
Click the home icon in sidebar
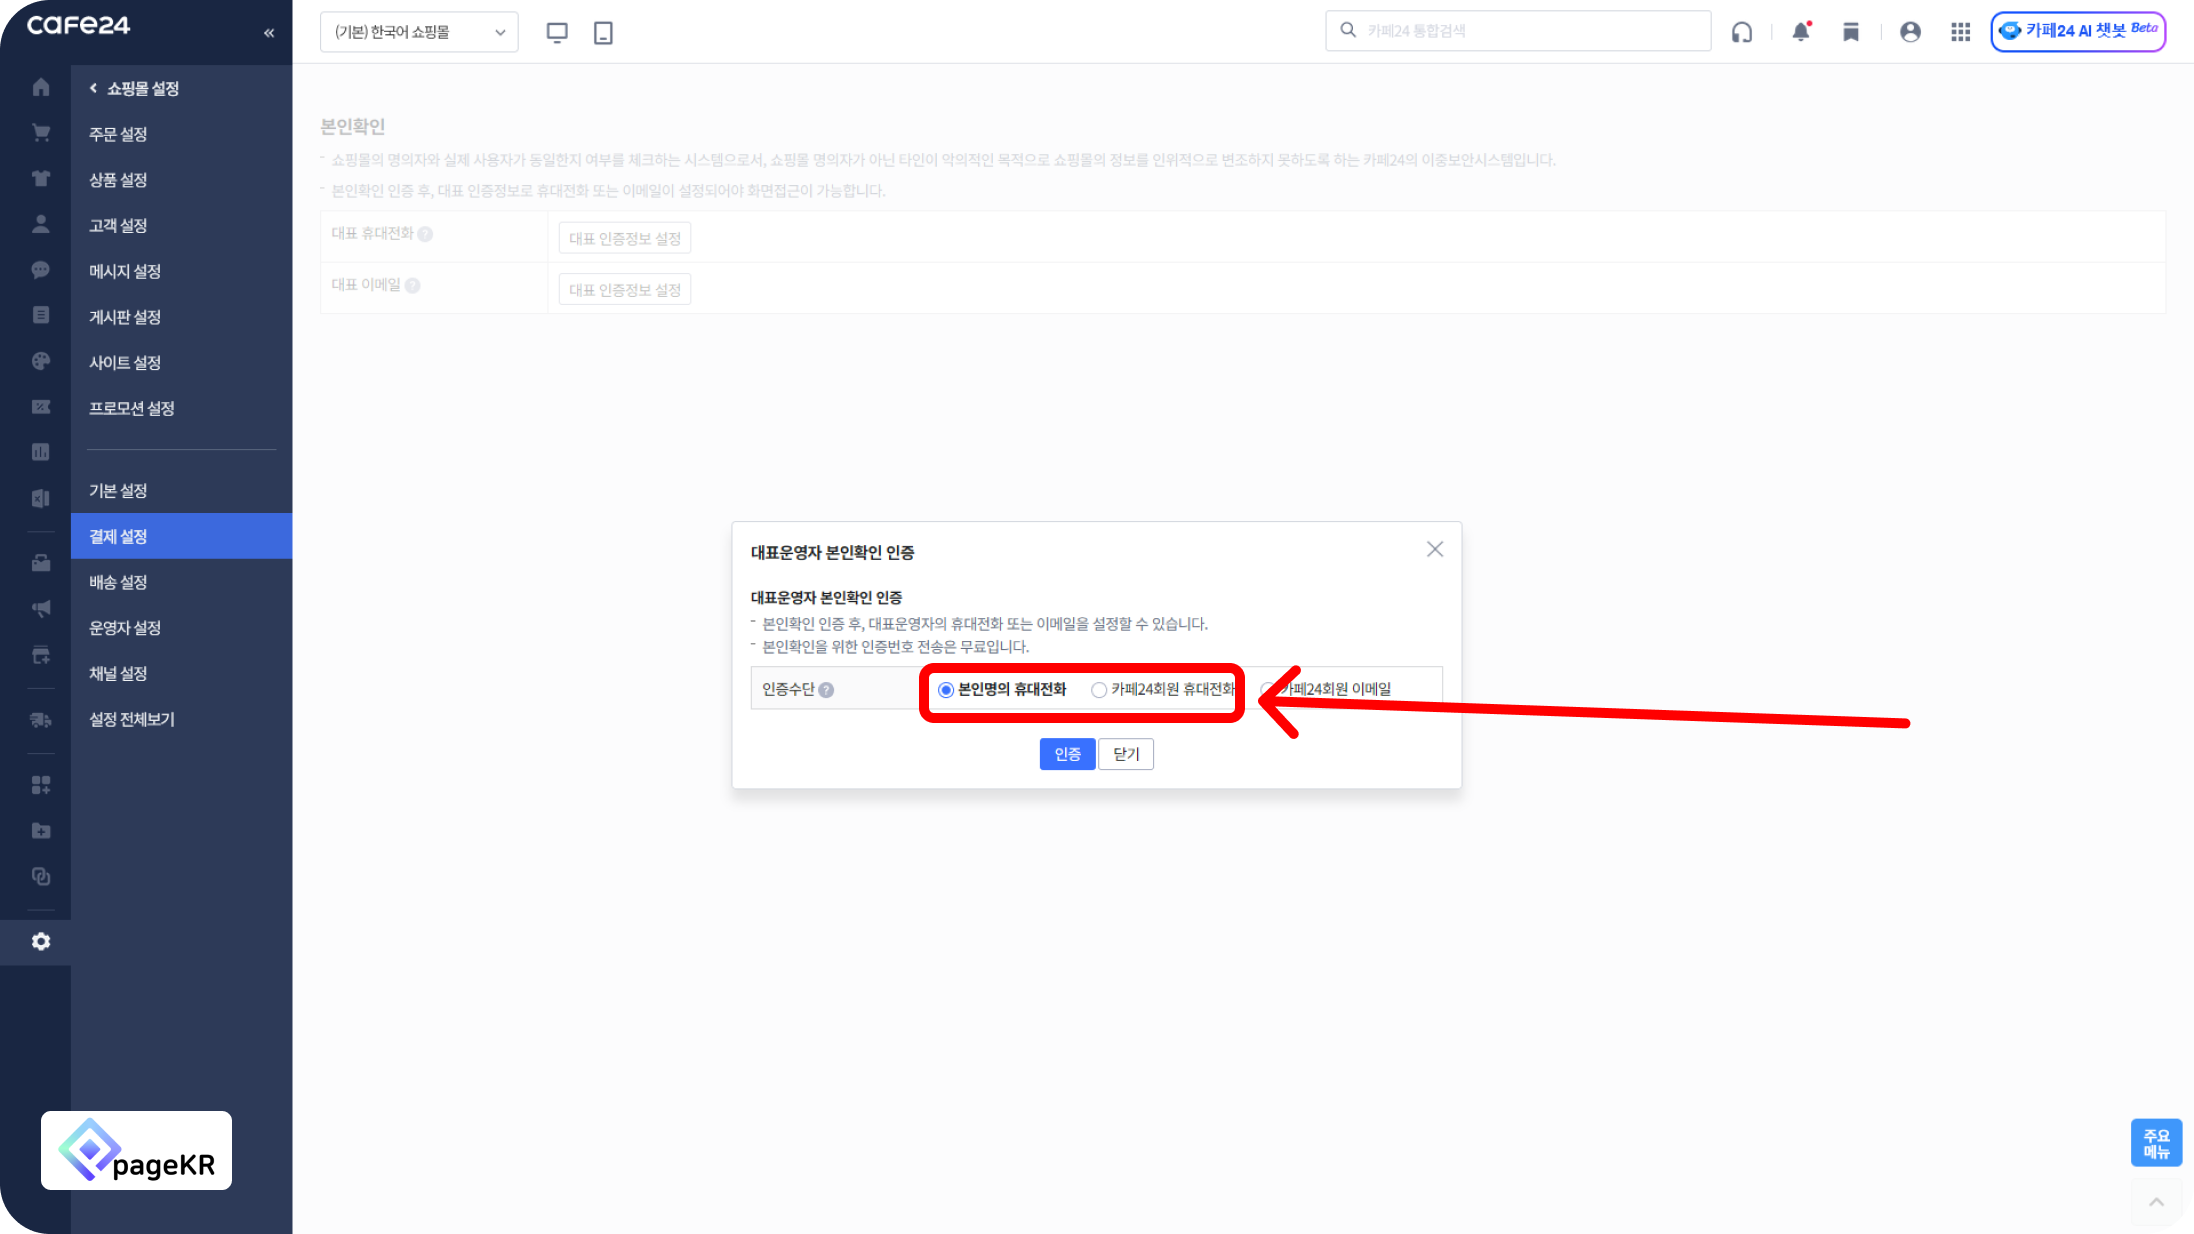point(41,87)
